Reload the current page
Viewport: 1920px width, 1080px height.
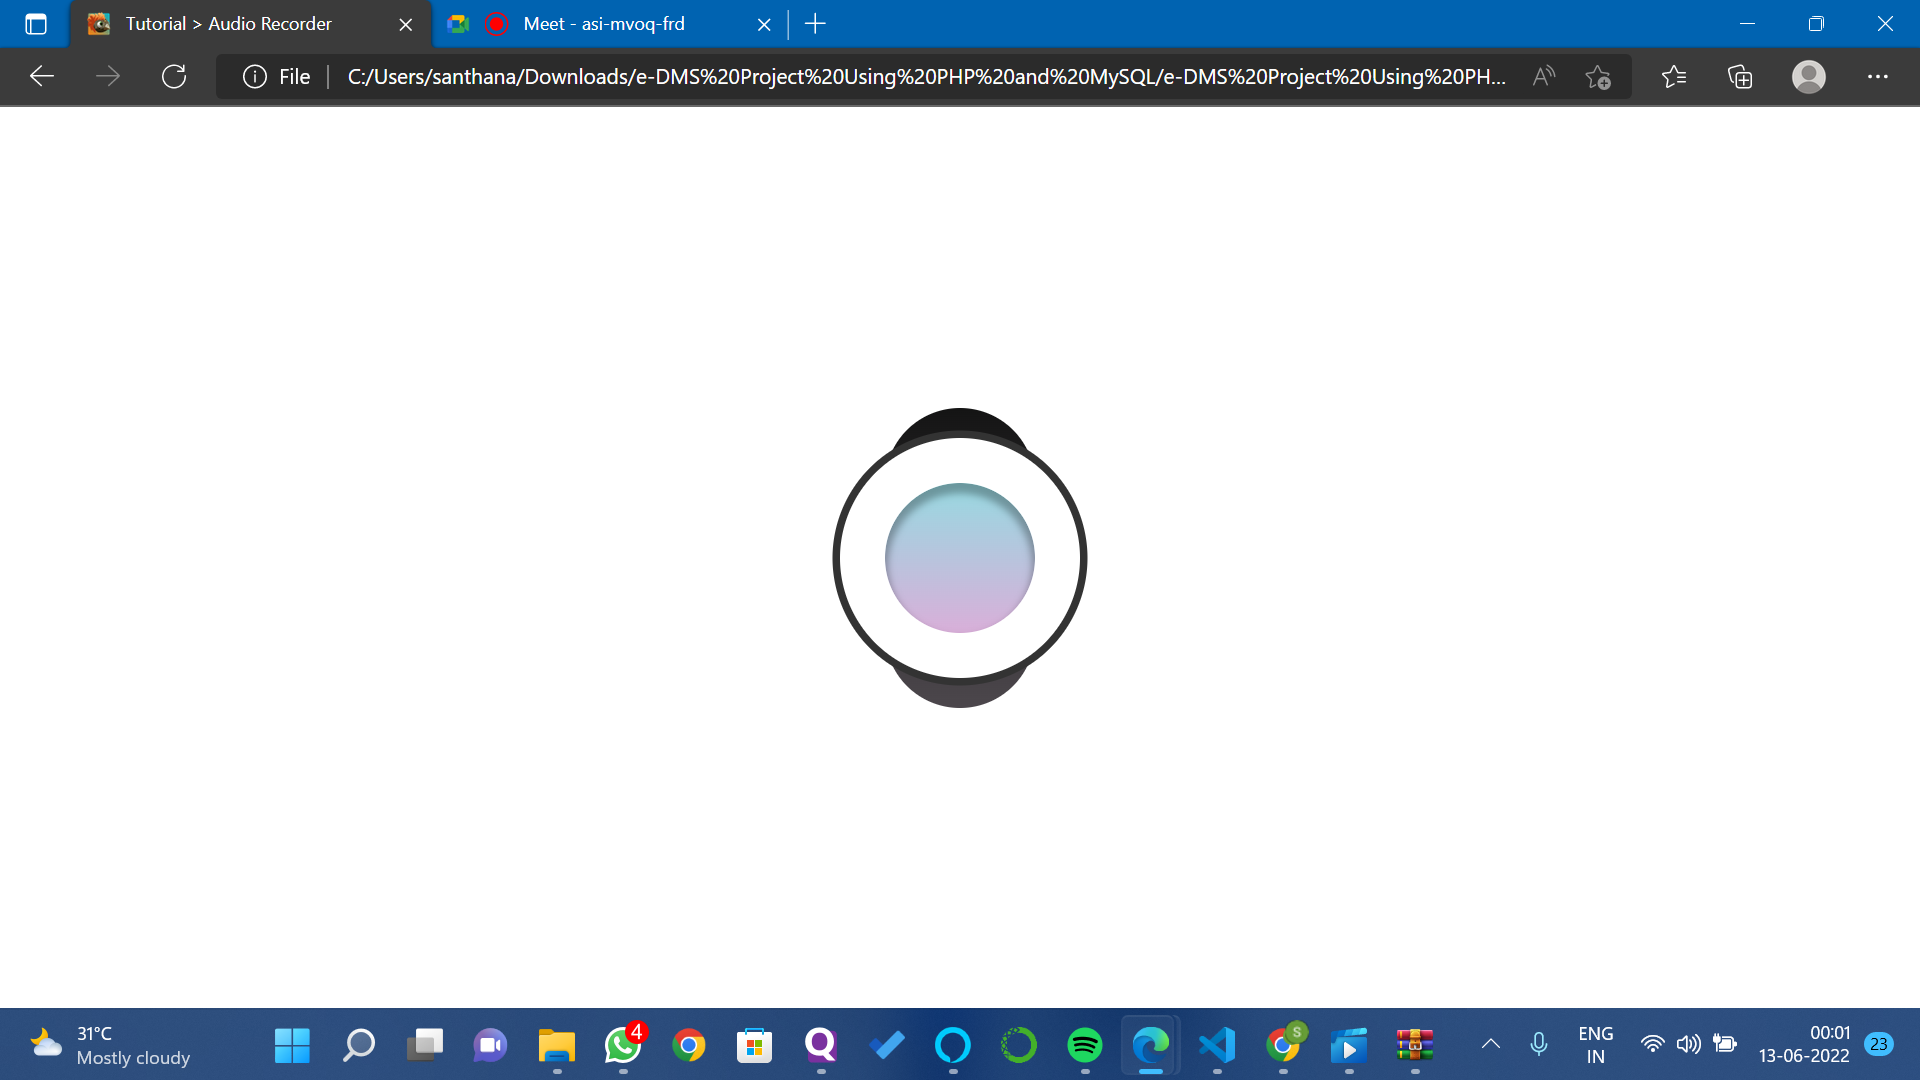[x=174, y=77]
